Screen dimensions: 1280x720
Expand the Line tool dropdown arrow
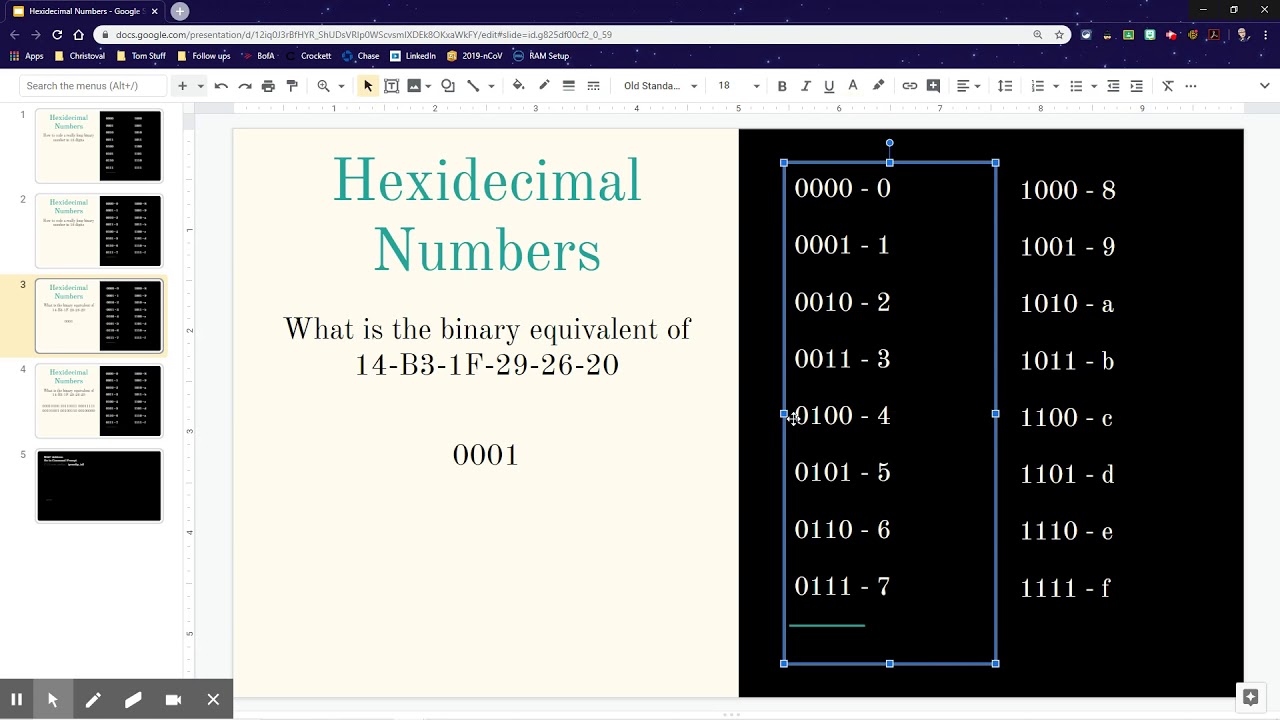491,86
